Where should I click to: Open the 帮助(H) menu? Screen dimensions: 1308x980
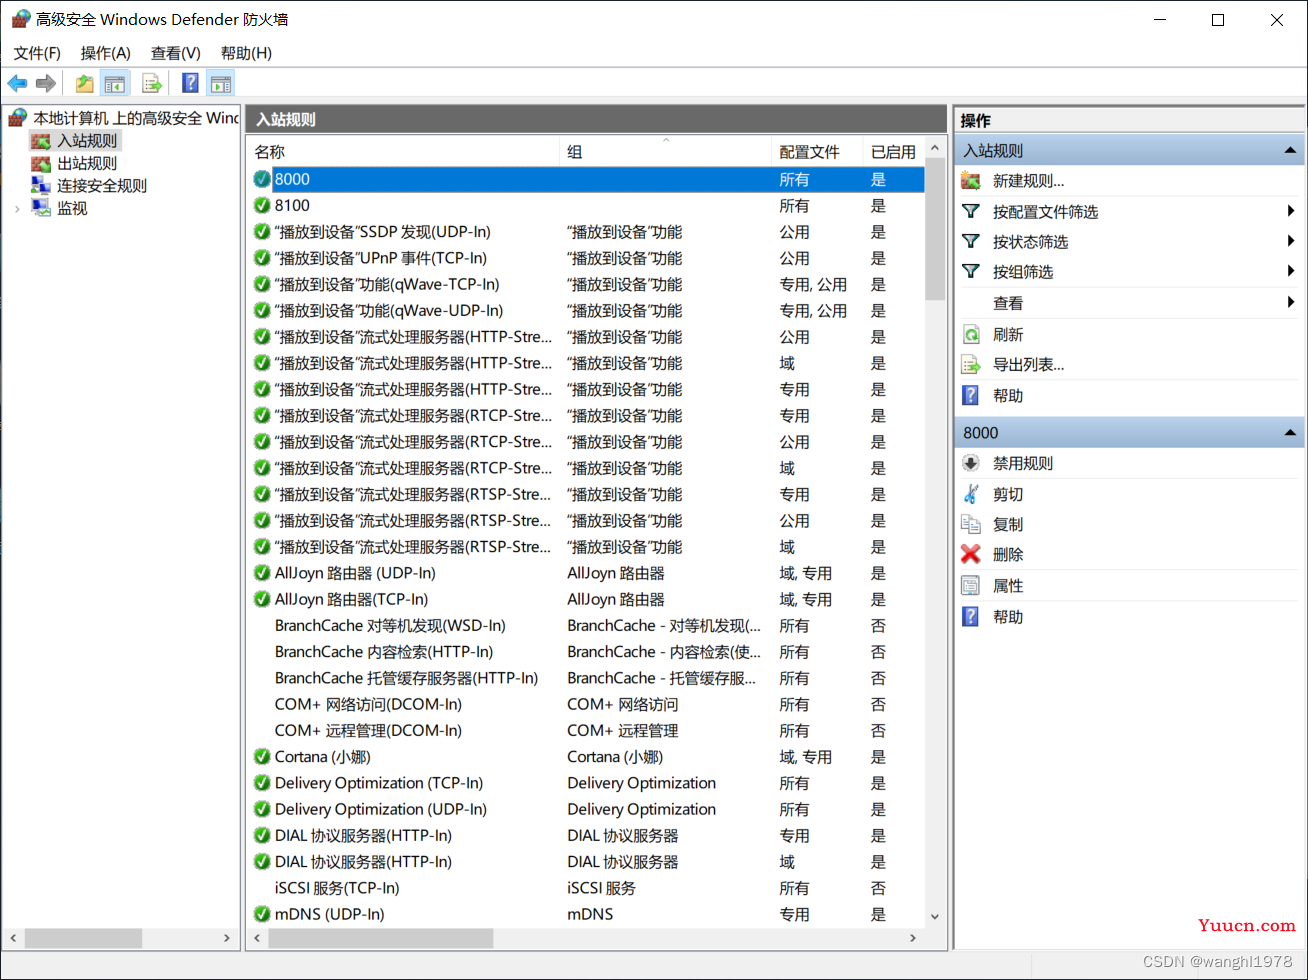coord(246,53)
